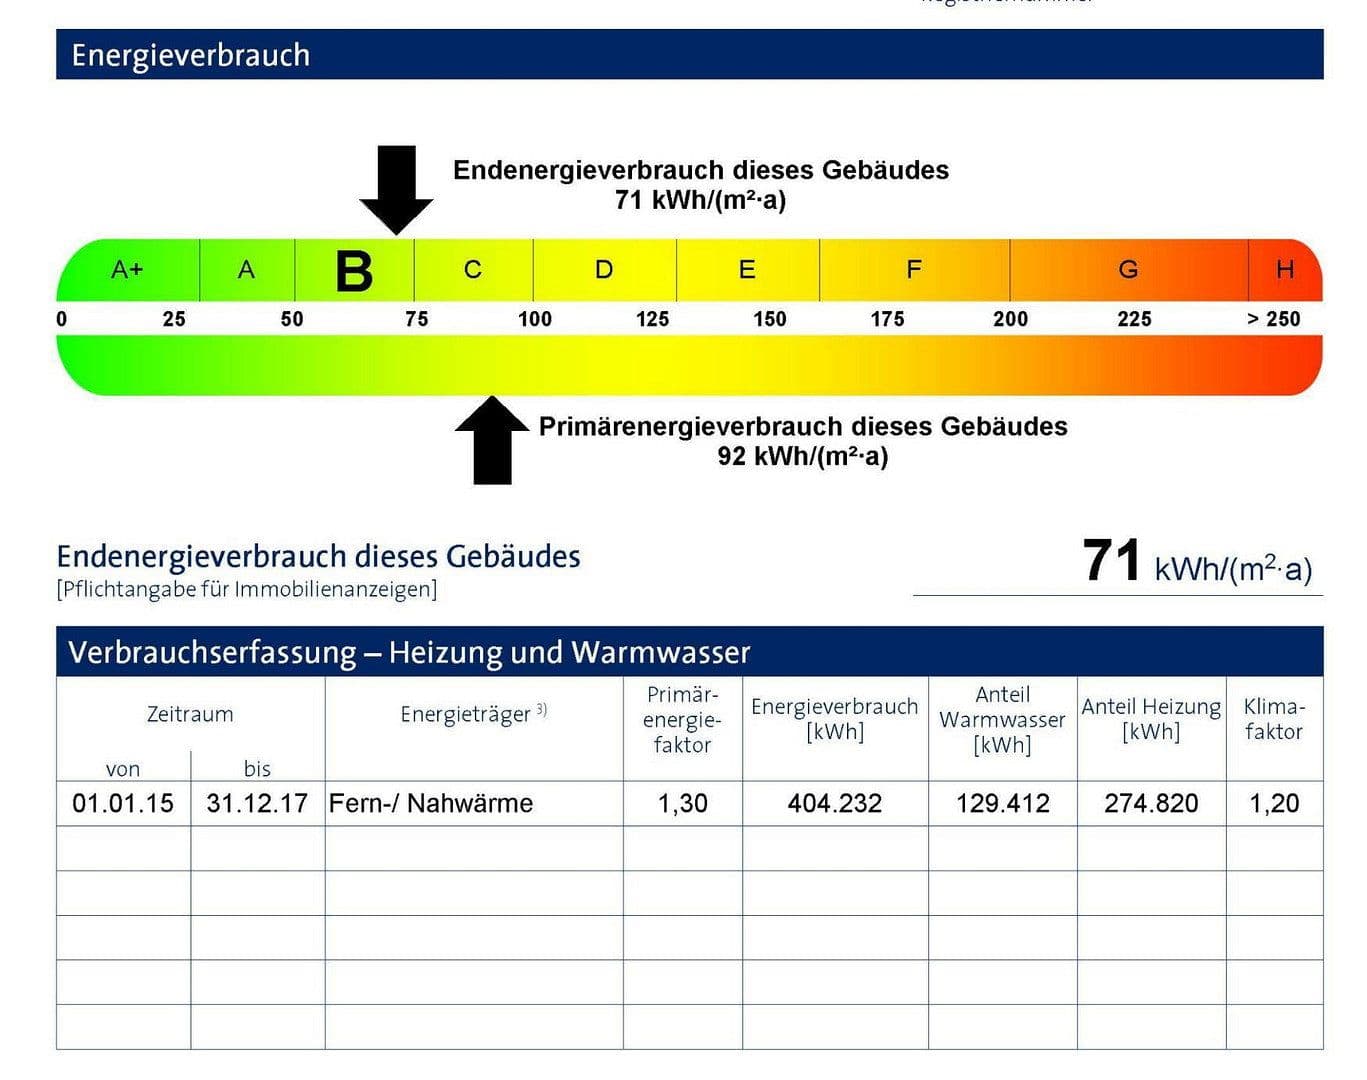Click the 'Primärenergiefaktor' column header
Screen dimensions: 1367x1080
(x=682, y=720)
